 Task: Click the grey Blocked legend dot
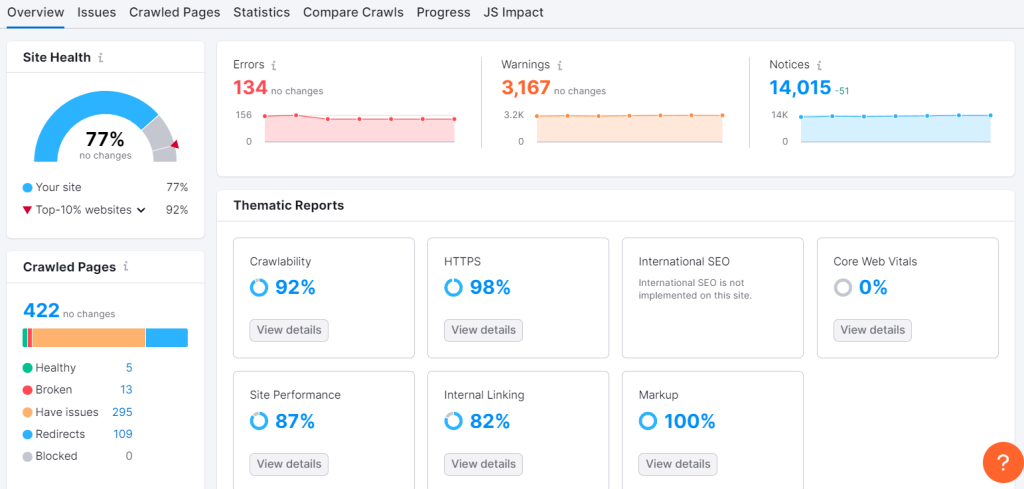coord(27,457)
